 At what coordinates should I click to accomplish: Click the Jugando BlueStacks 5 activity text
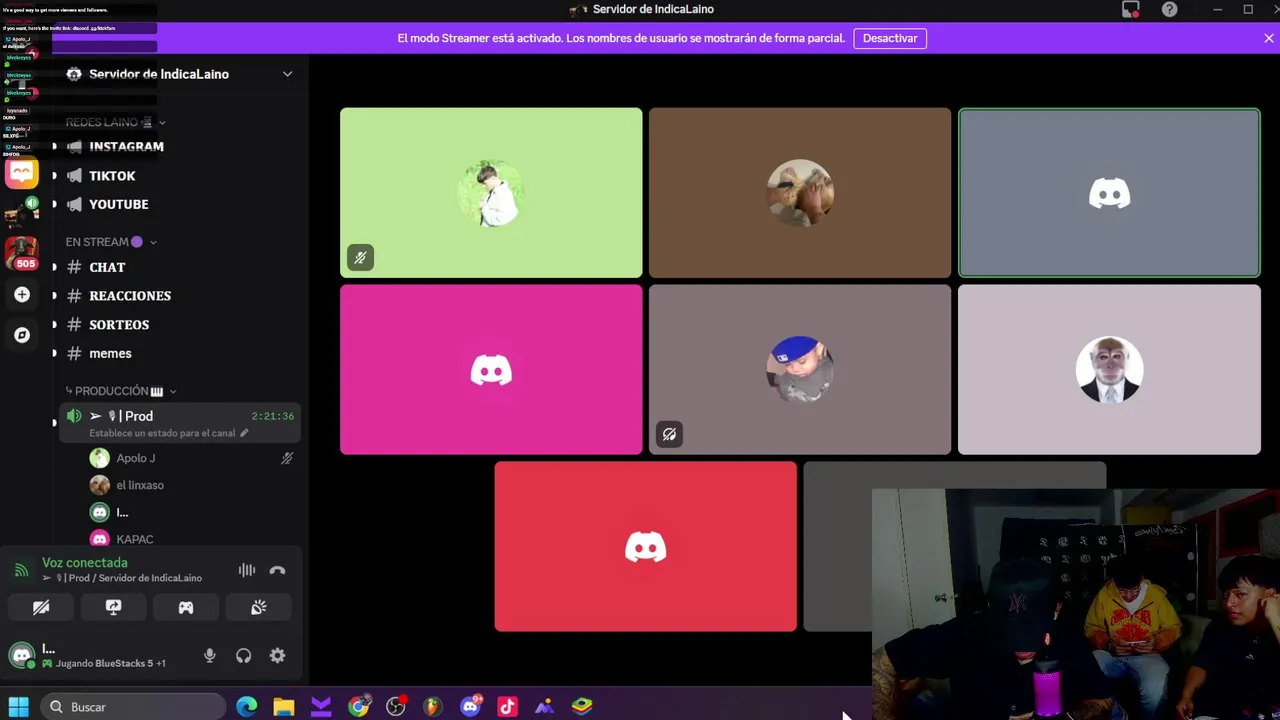(x=110, y=663)
